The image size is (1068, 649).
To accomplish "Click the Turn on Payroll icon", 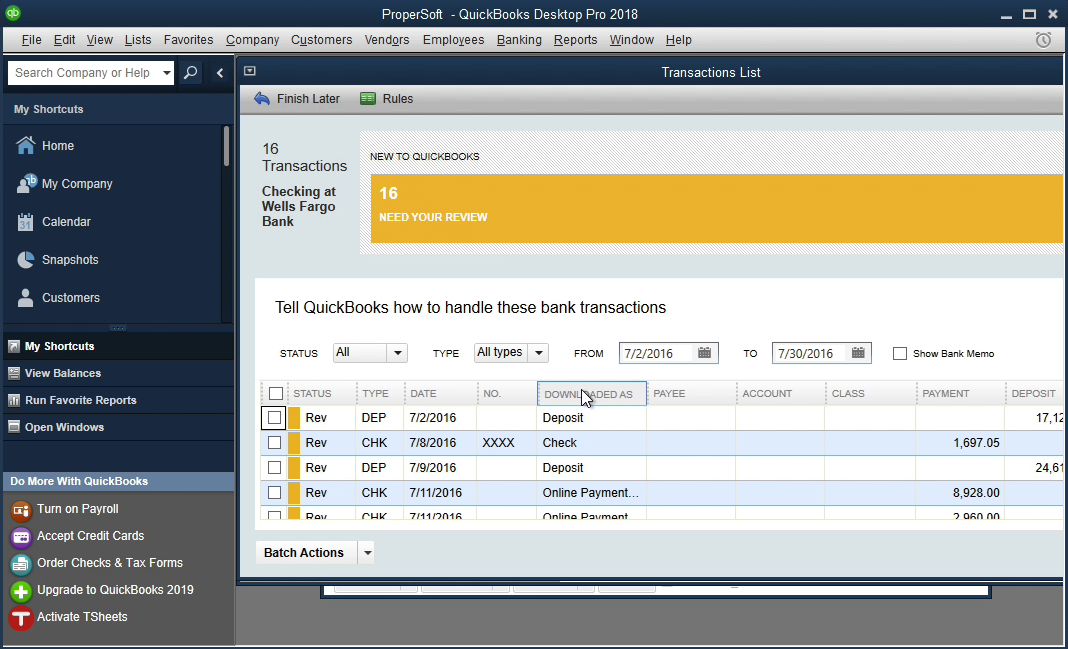I will (x=20, y=510).
